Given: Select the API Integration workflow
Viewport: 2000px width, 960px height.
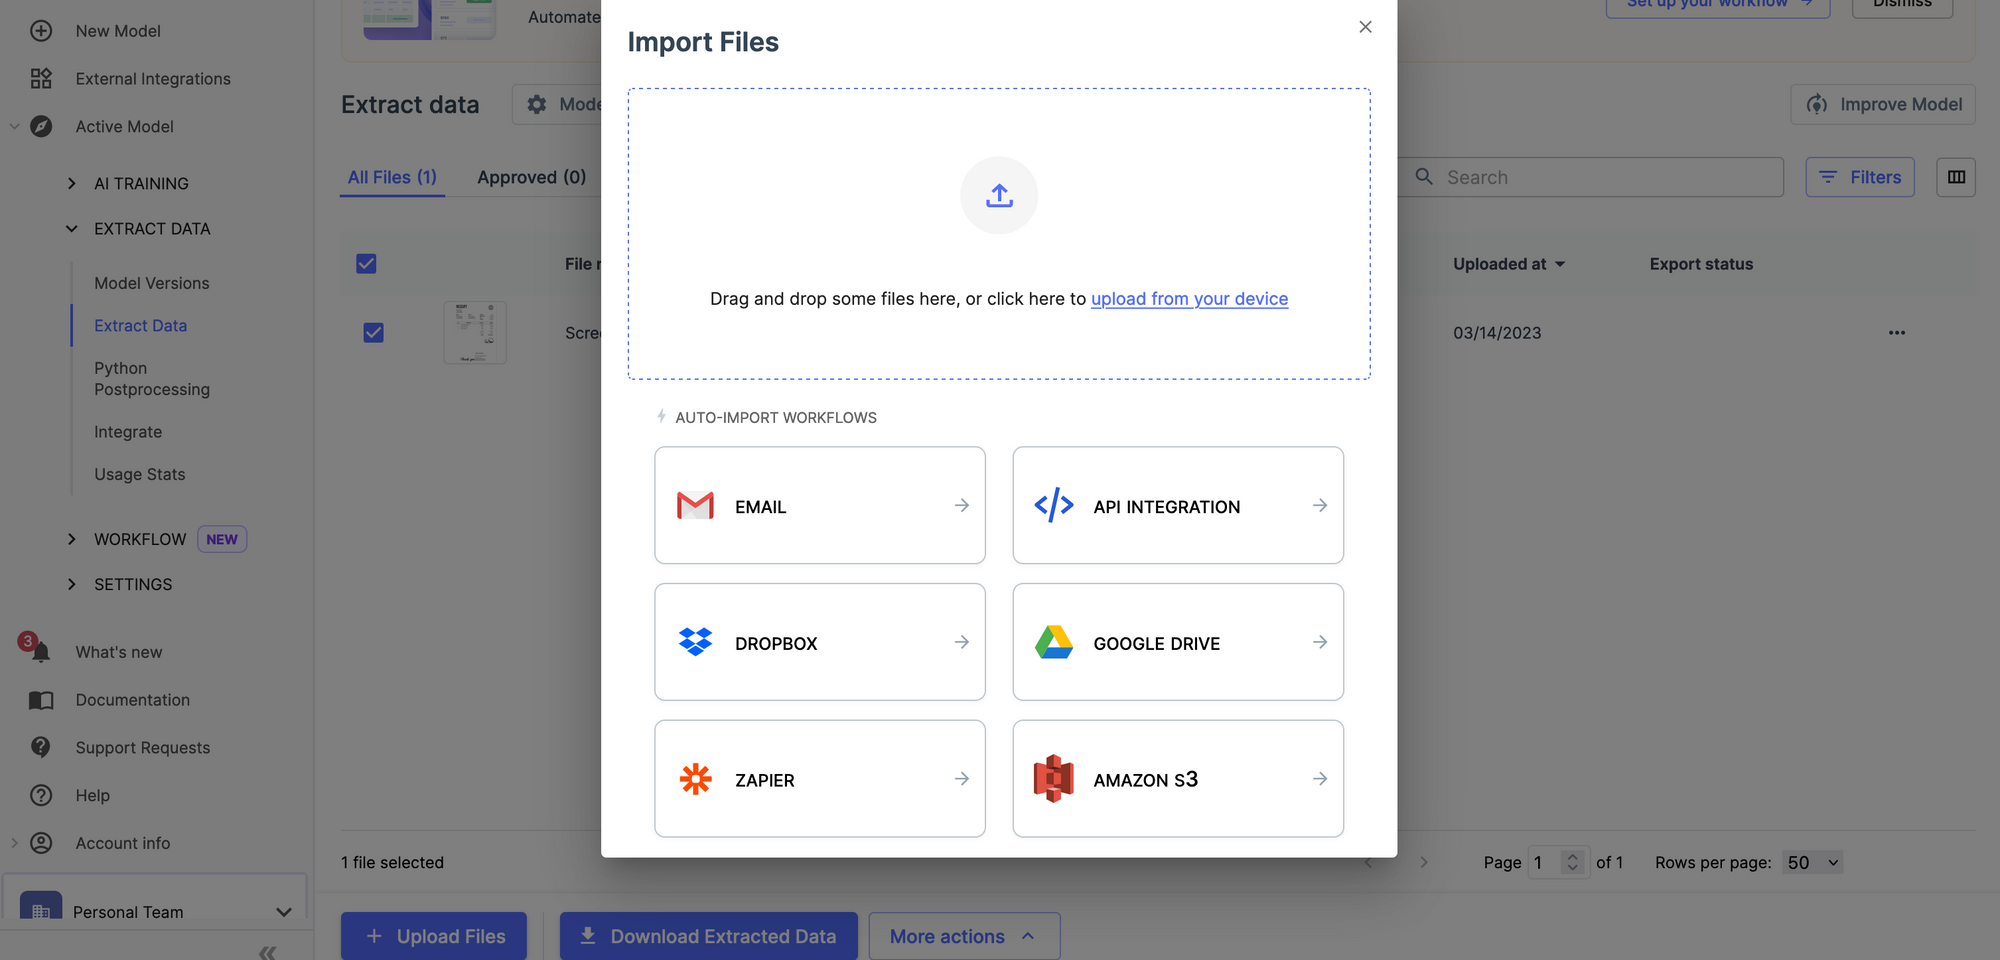Looking at the screenshot, I should coord(1178,506).
